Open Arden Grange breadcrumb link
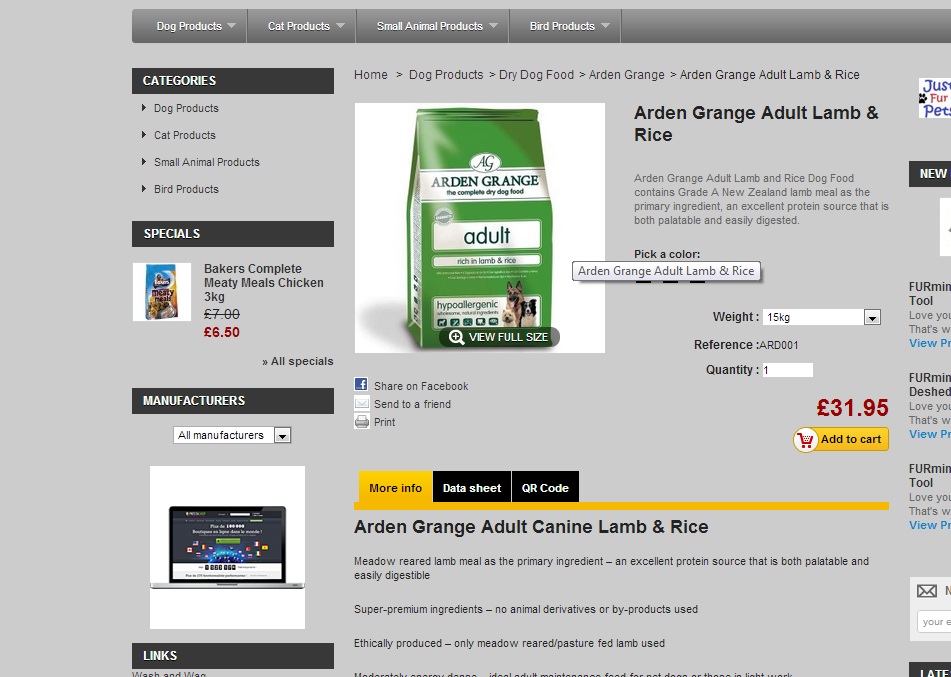Screen dimensions: 951x677 click(627, 75)
